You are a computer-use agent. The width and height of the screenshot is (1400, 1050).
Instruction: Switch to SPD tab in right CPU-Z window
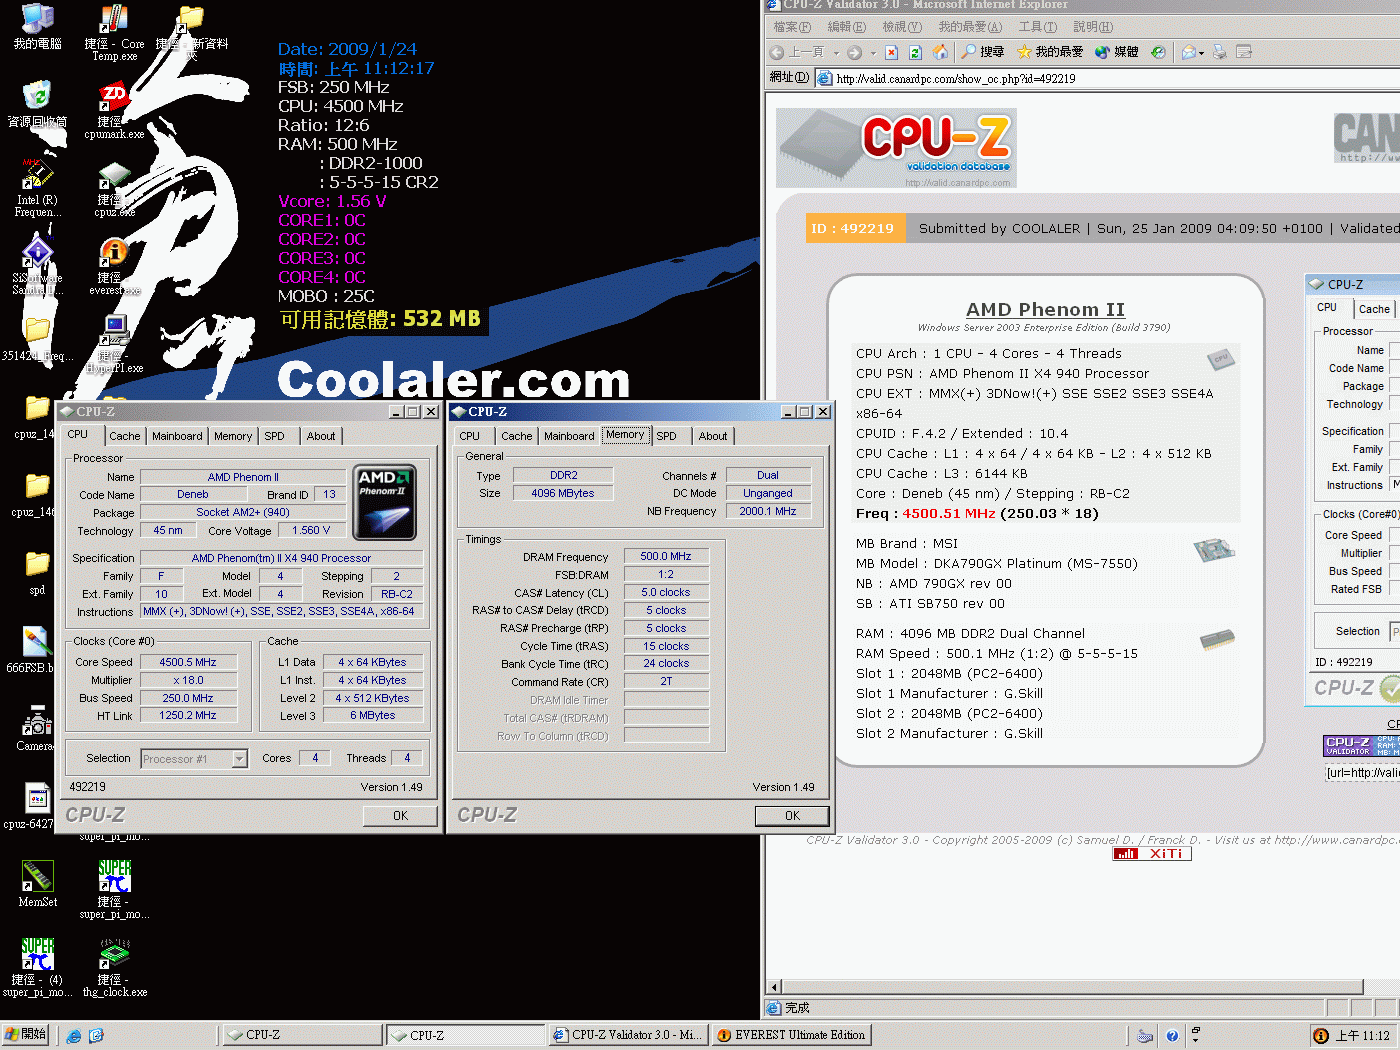coord(666,436)
